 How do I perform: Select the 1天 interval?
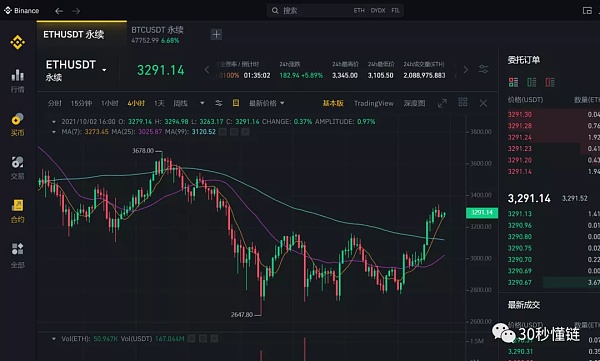tap(159, 103)
